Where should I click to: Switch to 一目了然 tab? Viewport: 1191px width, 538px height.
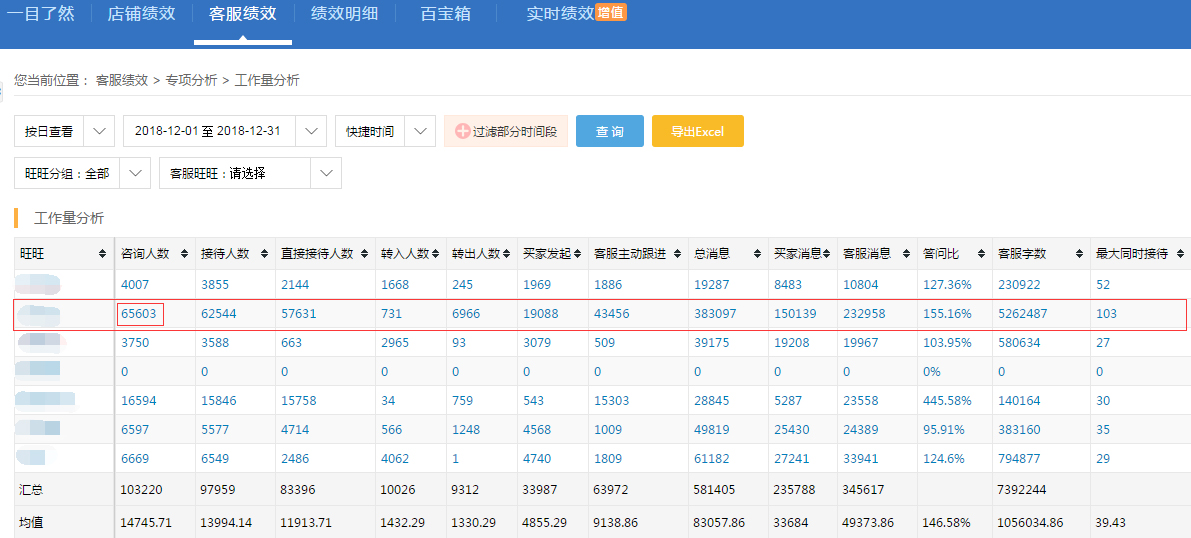pos(40,14)
